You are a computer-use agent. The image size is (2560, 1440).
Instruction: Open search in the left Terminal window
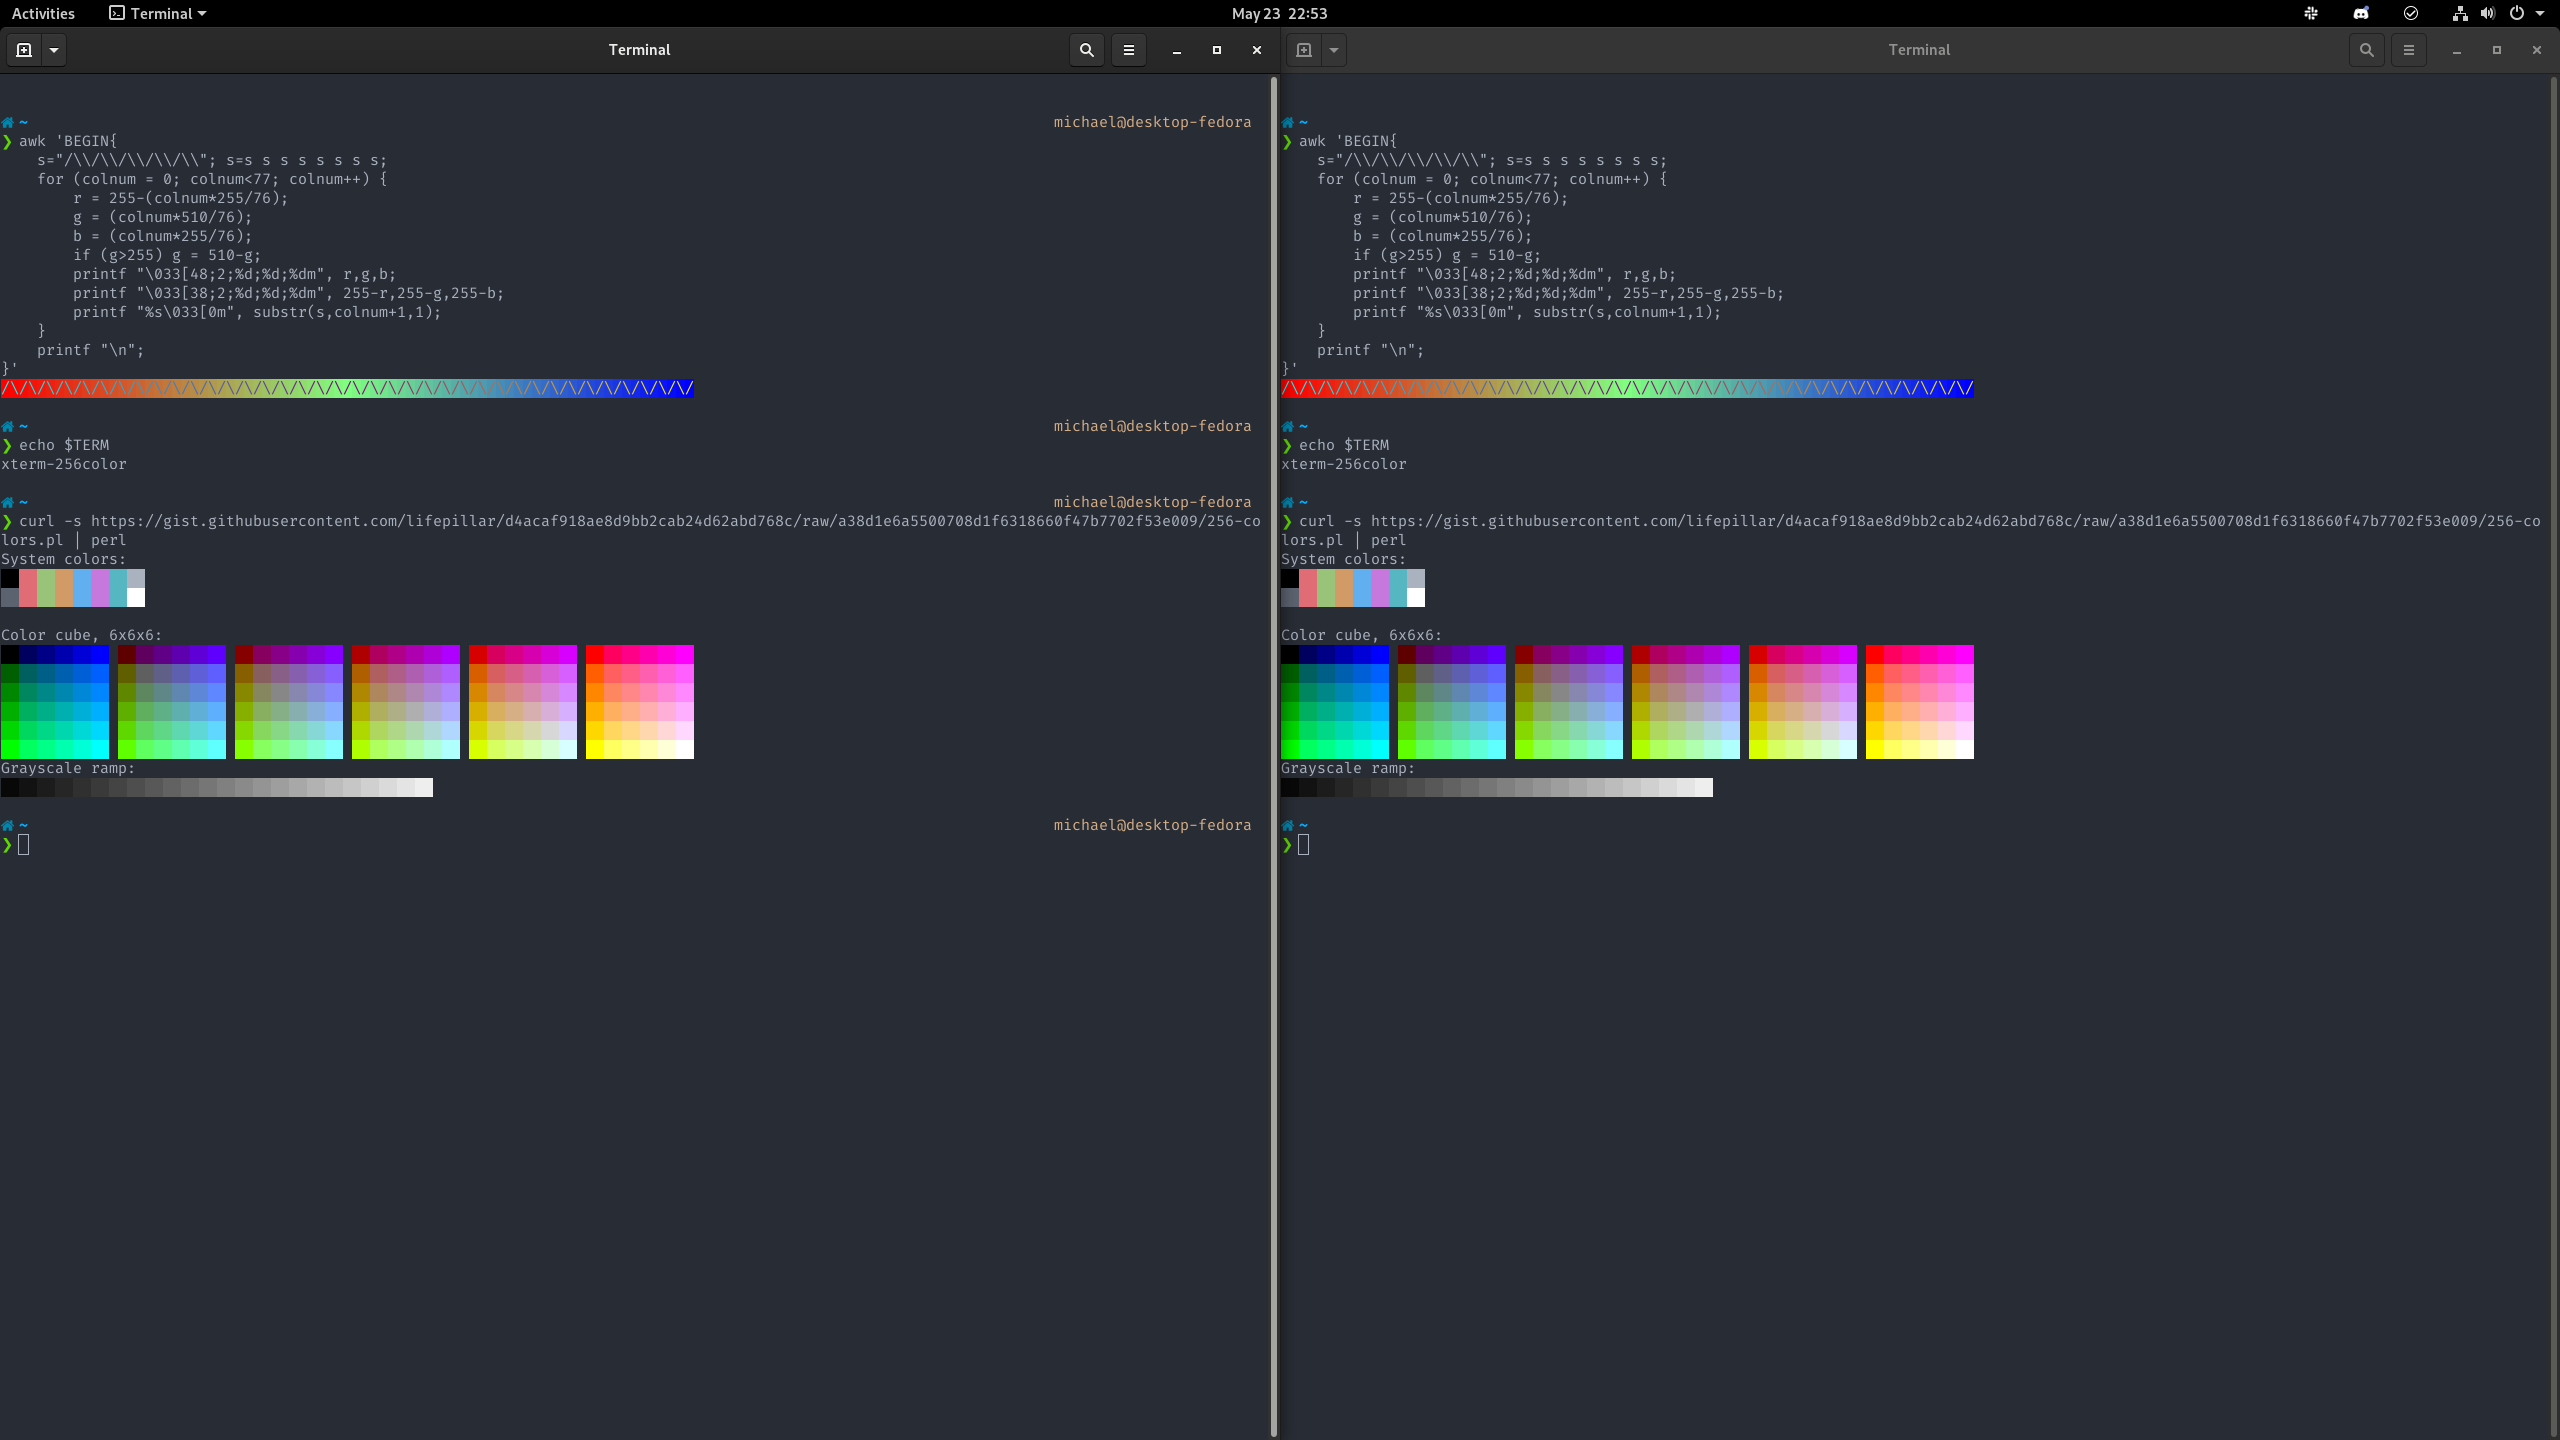coord(1085,50)
